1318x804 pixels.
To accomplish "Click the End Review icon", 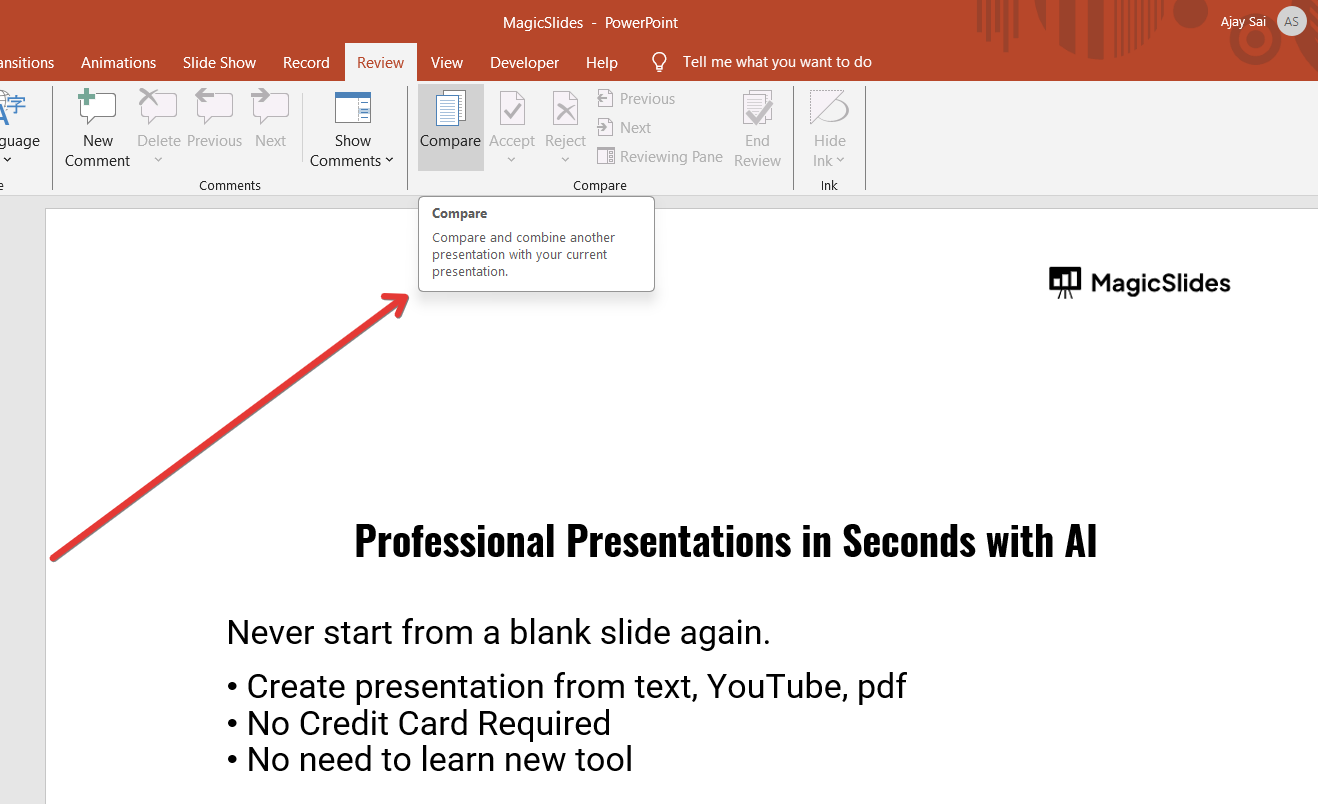I will coord(757,108).
